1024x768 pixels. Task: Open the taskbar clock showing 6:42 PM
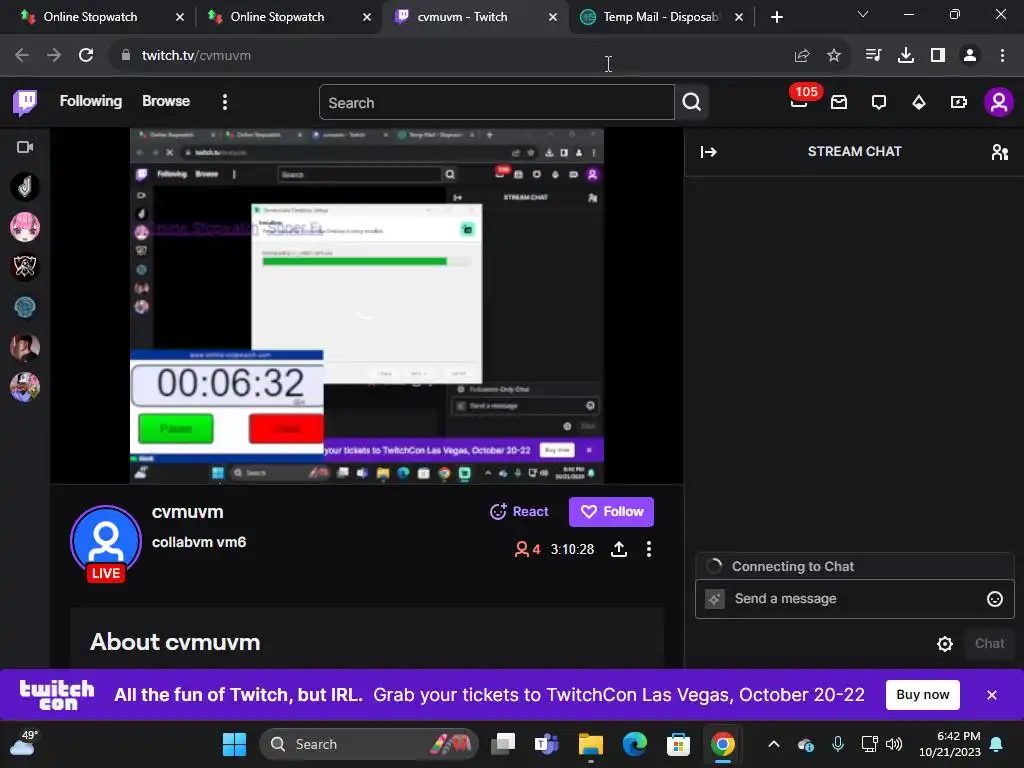[950, 744]
